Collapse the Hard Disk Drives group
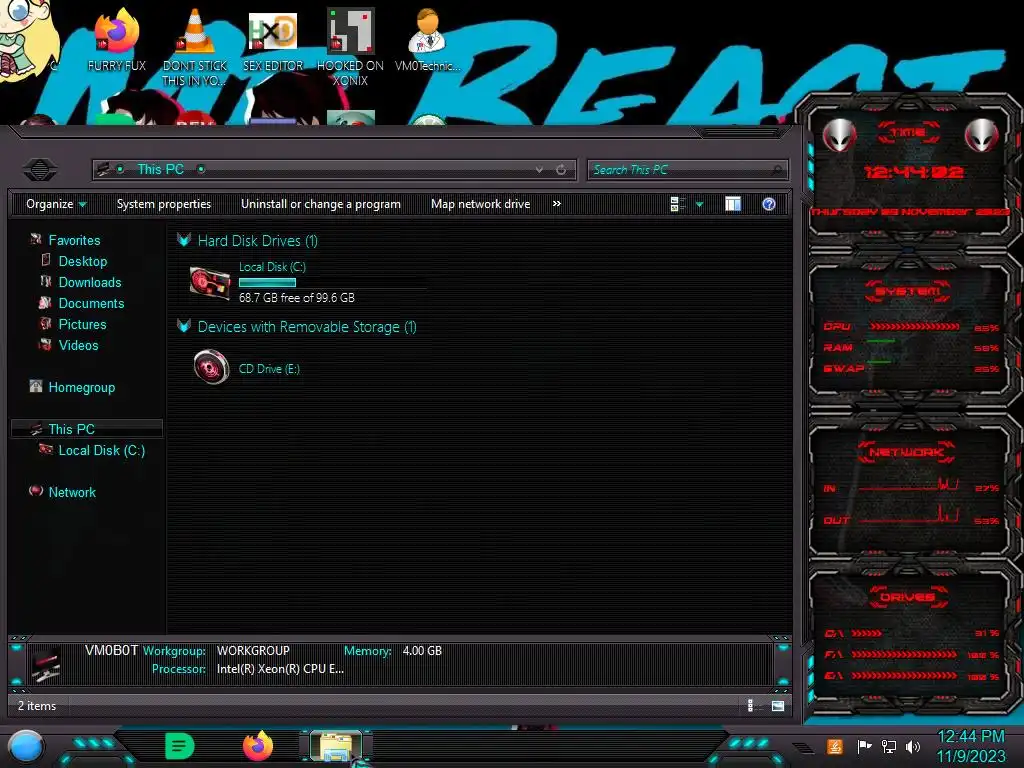Image resolution: width=1024 pixels, height=768 pixels. click(184, 240)
